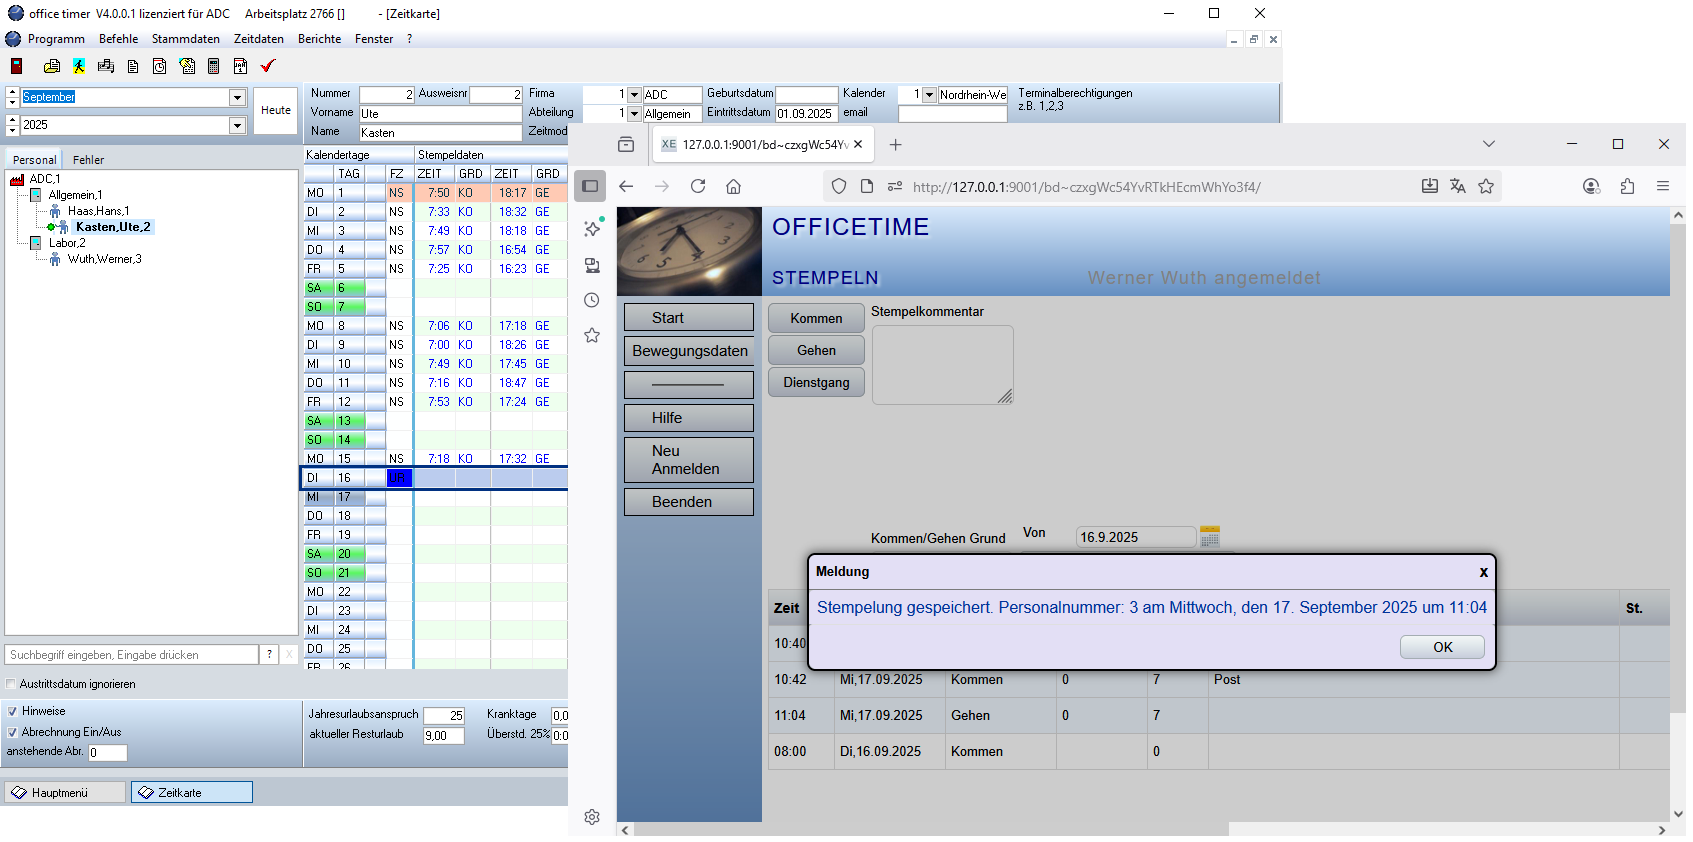The width and height of the screenshot is (1693, 842).
Task: Uncheck the Hinweise checkbox
Action: point(12,711)
